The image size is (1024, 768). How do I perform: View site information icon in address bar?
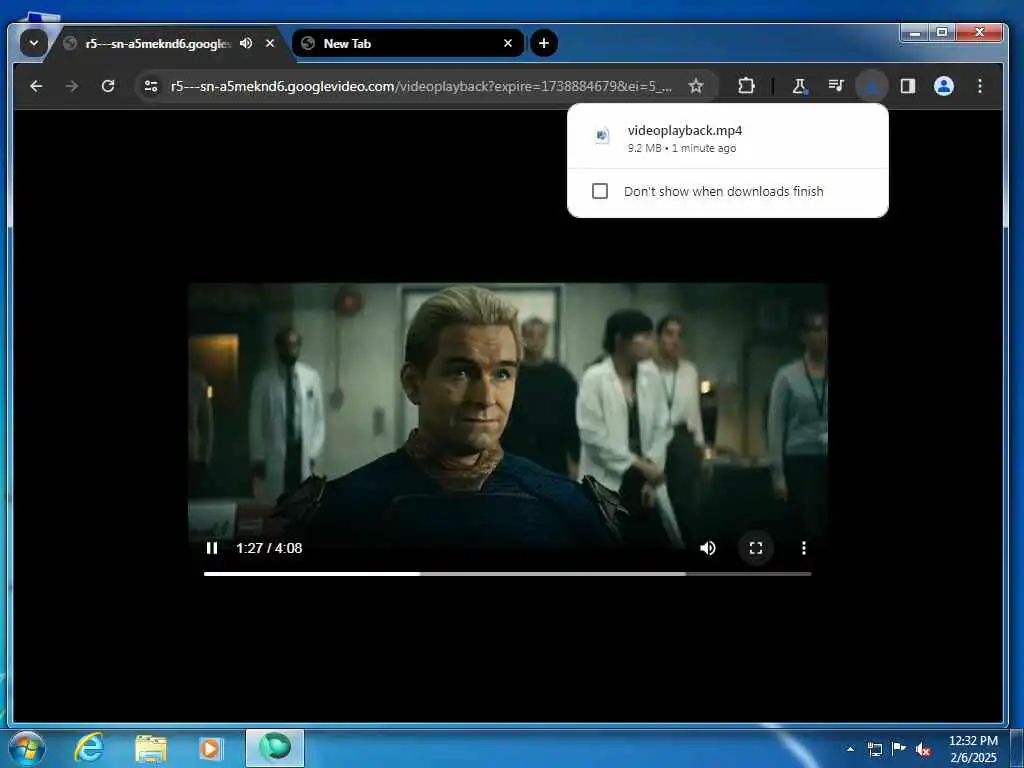(151, 86)
